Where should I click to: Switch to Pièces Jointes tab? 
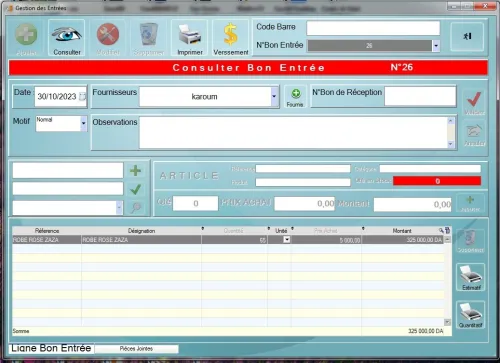coord(136,349)
